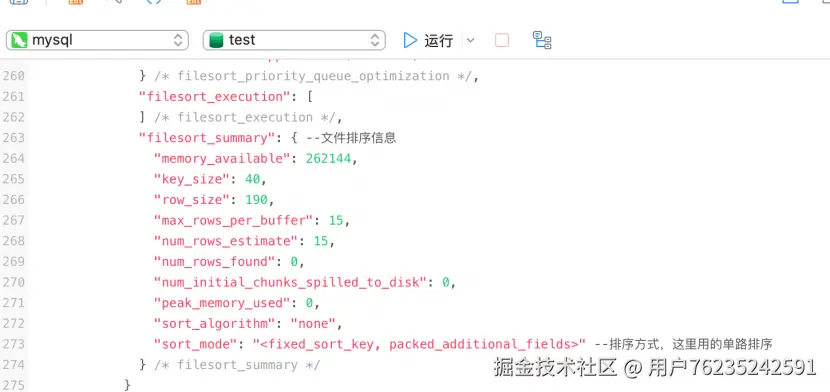Run the query with 运行 button
This screenshot has height=392, width=830.
pyautogui.click(x=428, y=40)
